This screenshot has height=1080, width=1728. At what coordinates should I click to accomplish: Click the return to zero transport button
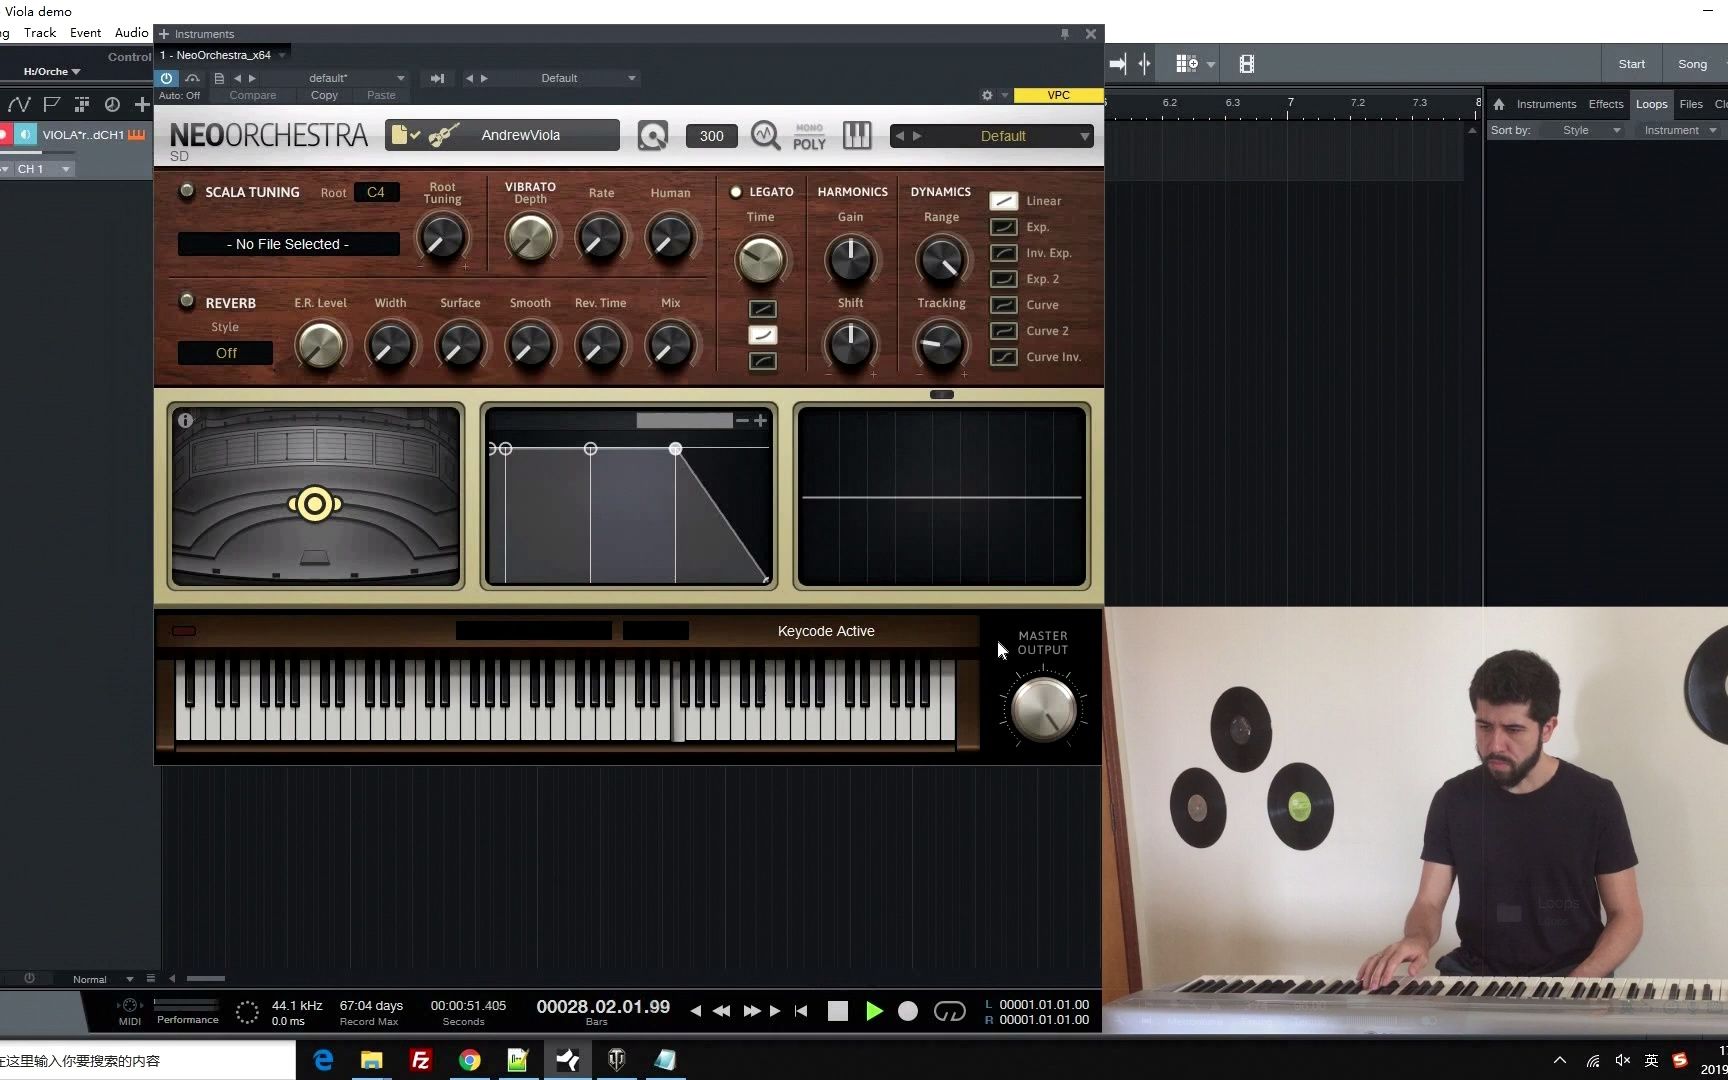coord(800,1011)
